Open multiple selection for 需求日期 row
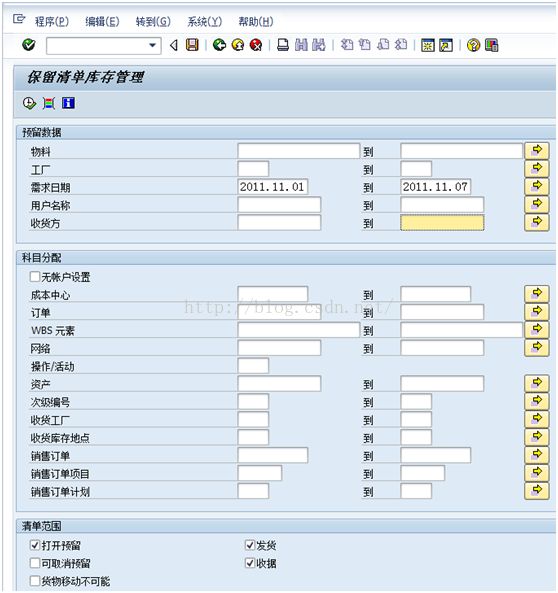Viewport: 558px width, 593px height. point(536,186)
